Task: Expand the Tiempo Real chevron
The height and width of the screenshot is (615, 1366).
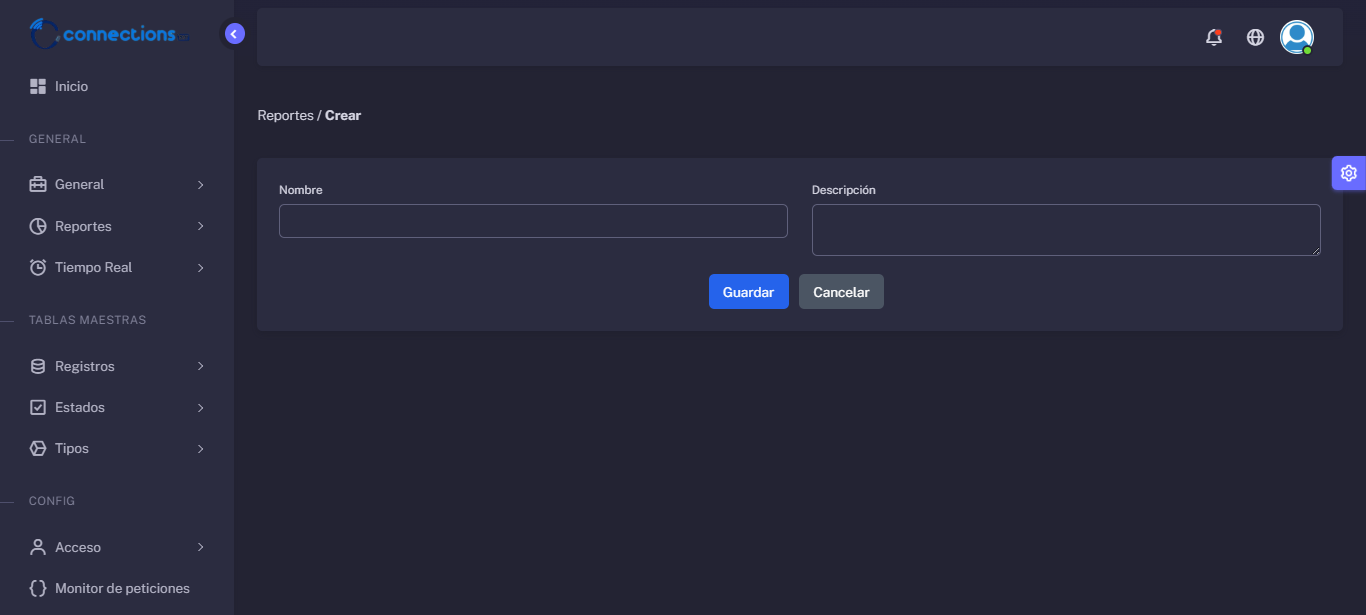Action: 201,268
